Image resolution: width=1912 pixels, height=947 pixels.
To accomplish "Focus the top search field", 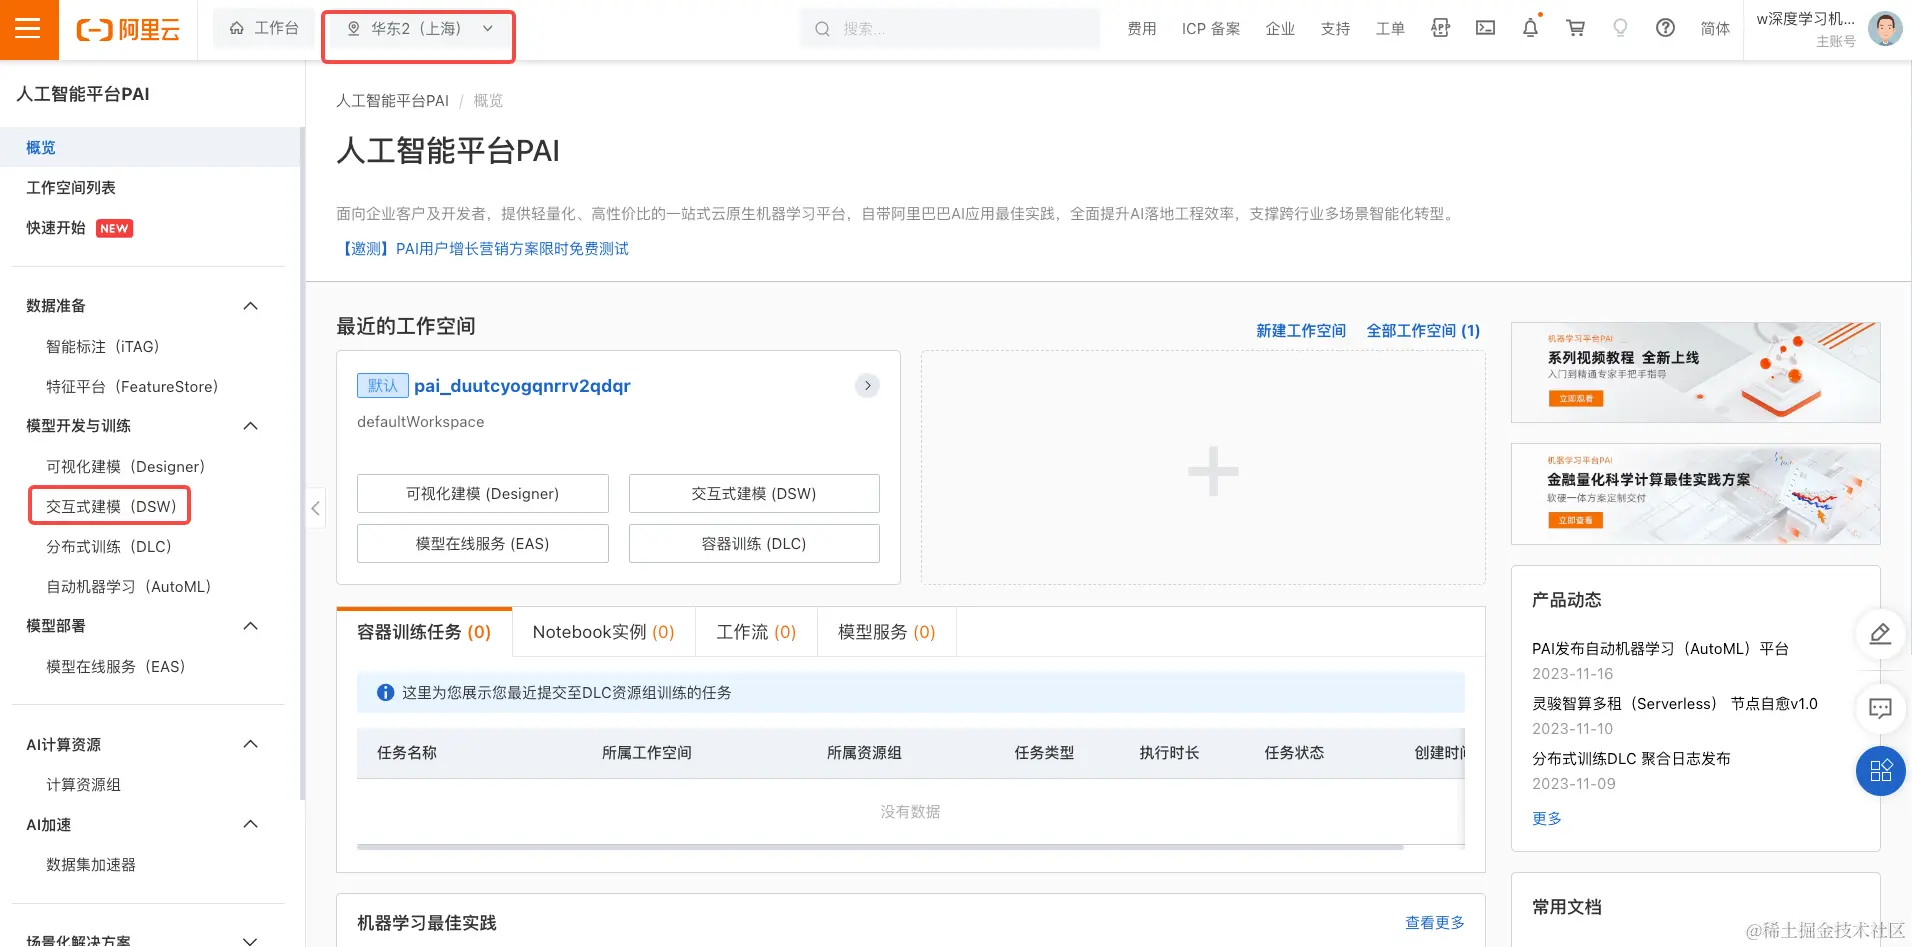I will (x=950, y=29).
